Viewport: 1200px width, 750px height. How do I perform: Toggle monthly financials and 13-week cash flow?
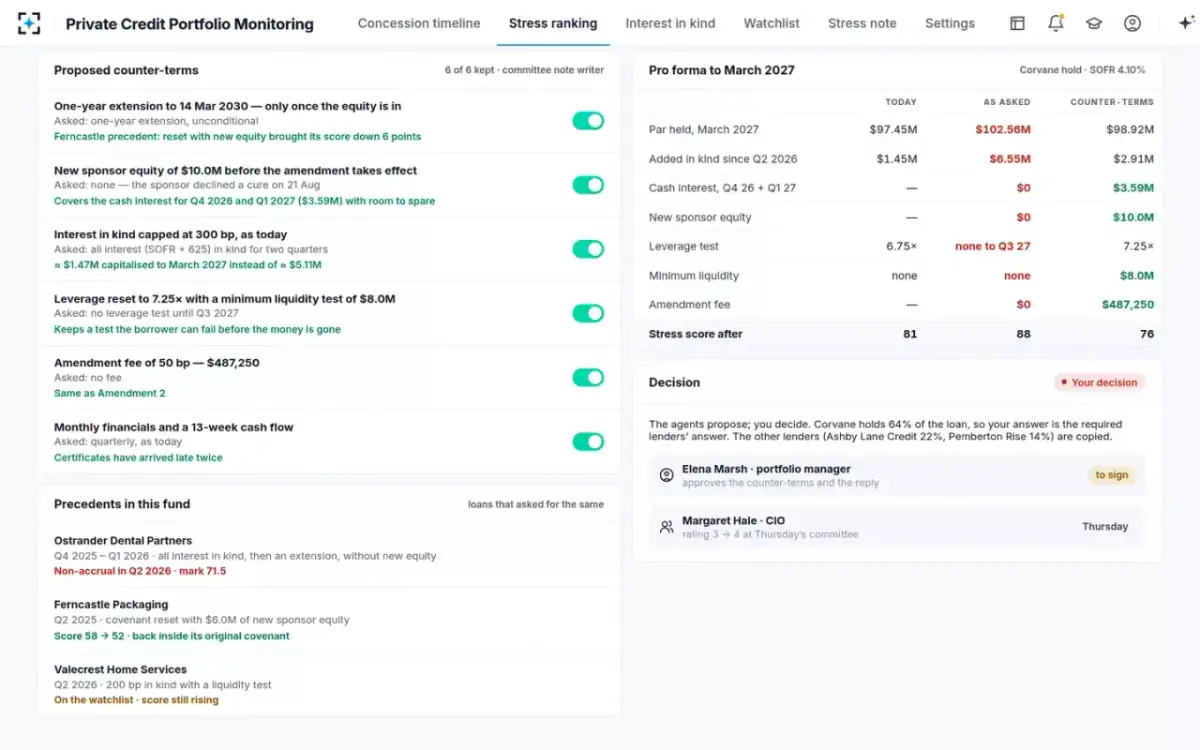click(x=588, y=441)
